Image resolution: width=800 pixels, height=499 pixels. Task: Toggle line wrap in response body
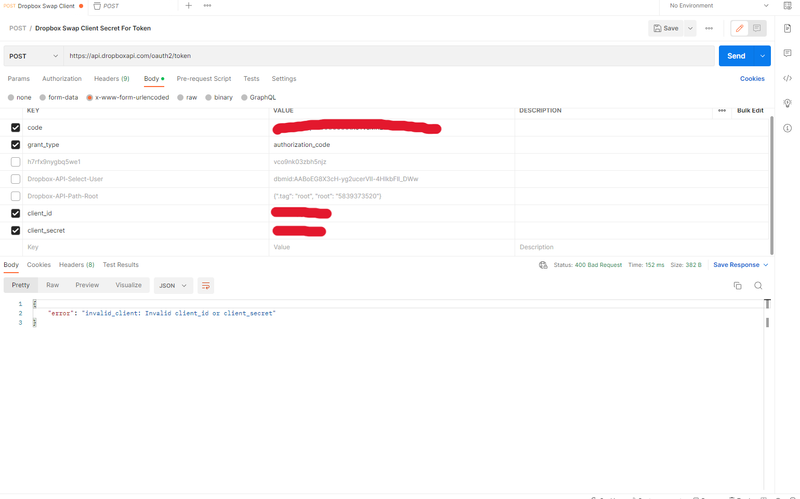[206, 286]
